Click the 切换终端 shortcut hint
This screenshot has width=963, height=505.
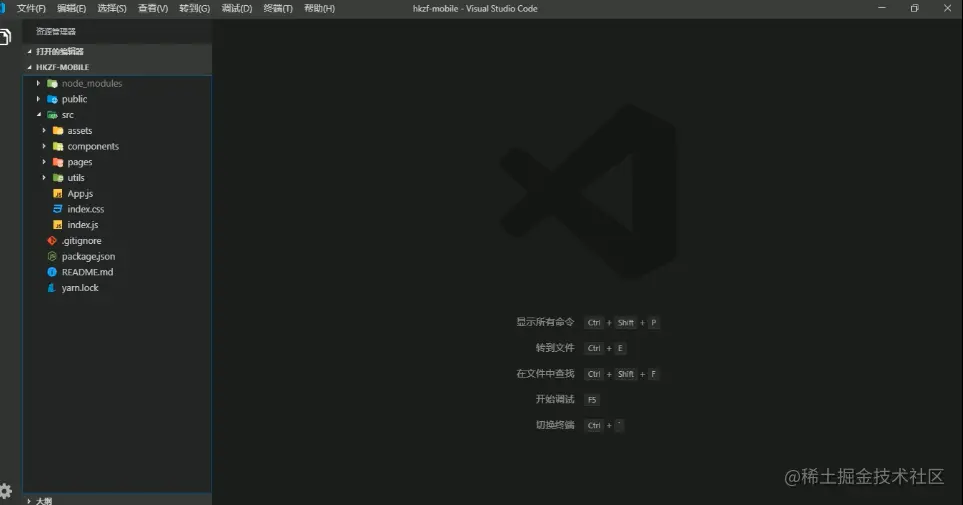(x=555, y=425)
